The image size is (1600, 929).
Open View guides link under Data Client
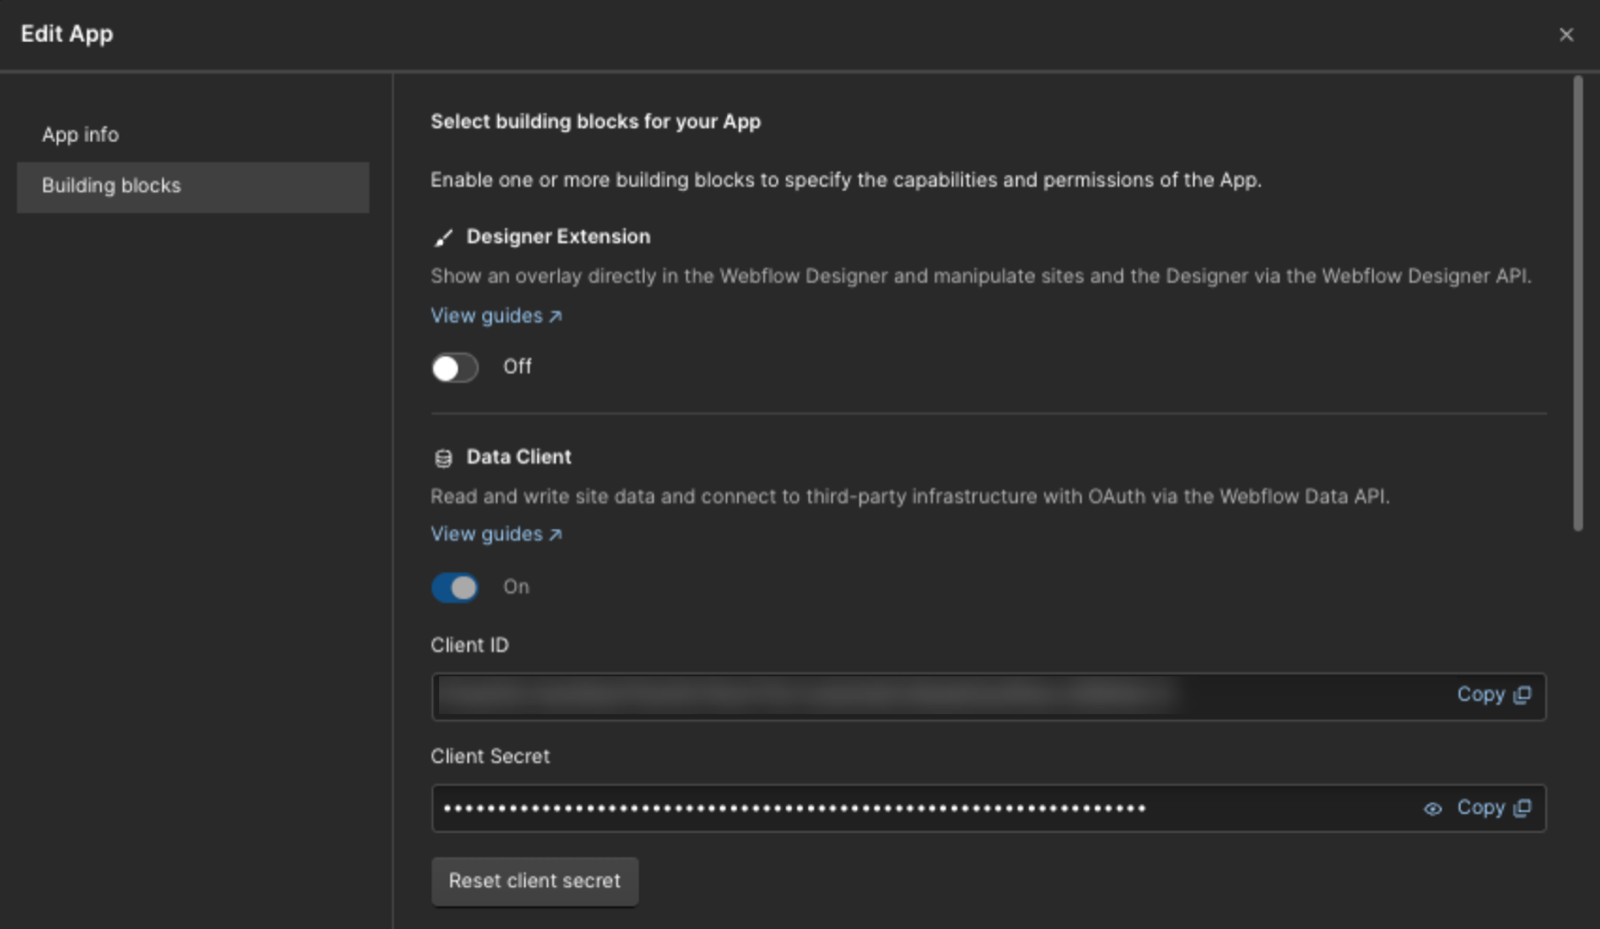click(x=496, y=535)
